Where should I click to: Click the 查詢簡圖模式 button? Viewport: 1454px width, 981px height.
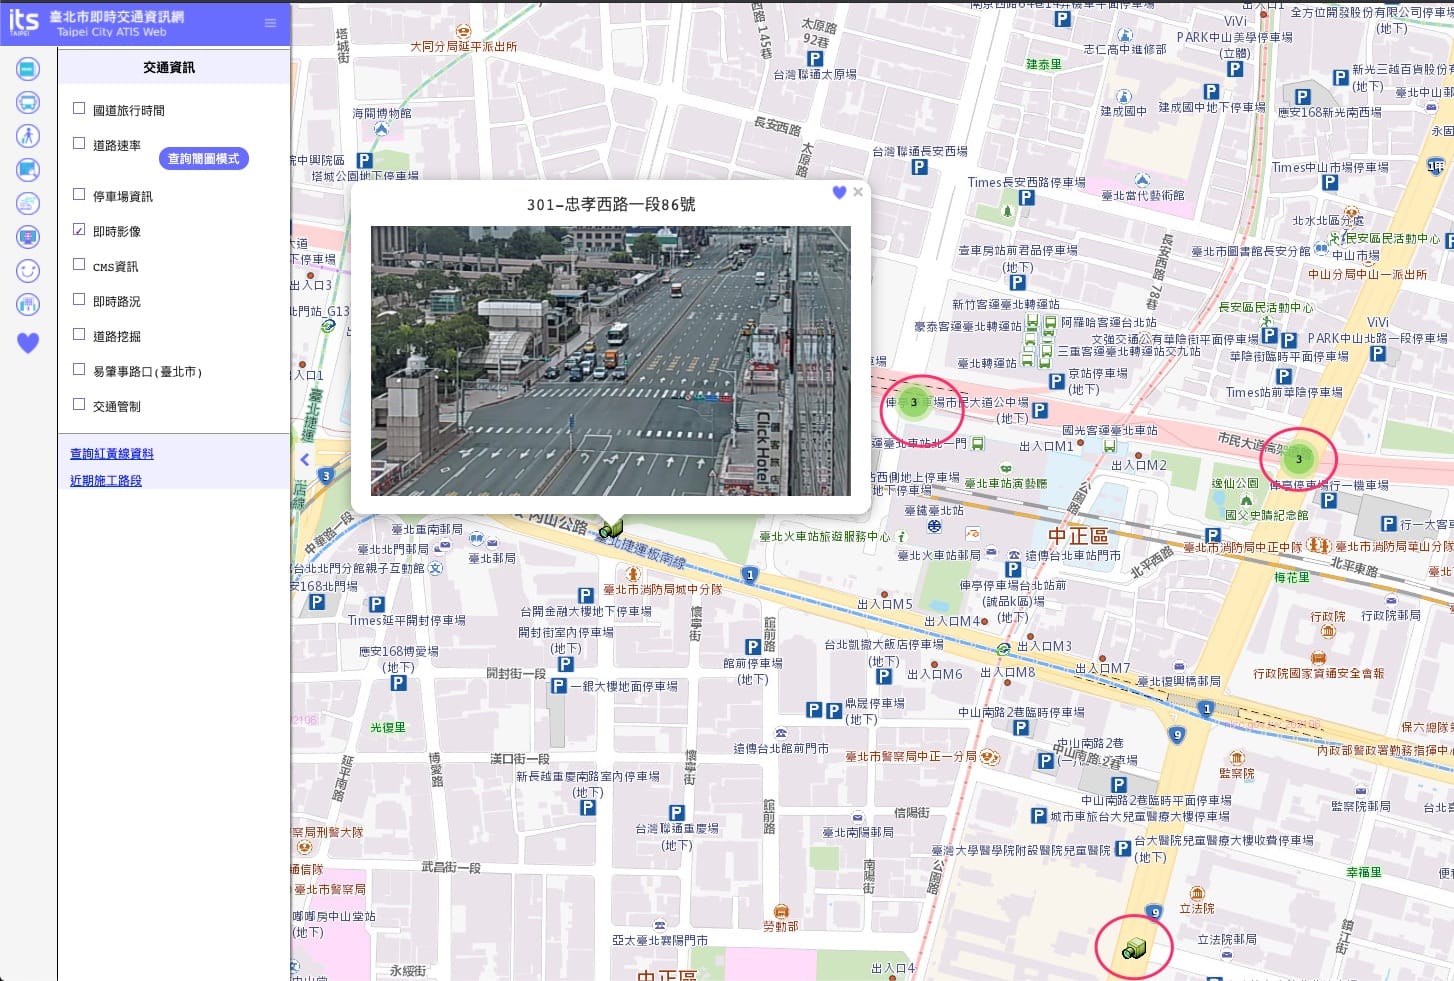(x=203, y=159)
